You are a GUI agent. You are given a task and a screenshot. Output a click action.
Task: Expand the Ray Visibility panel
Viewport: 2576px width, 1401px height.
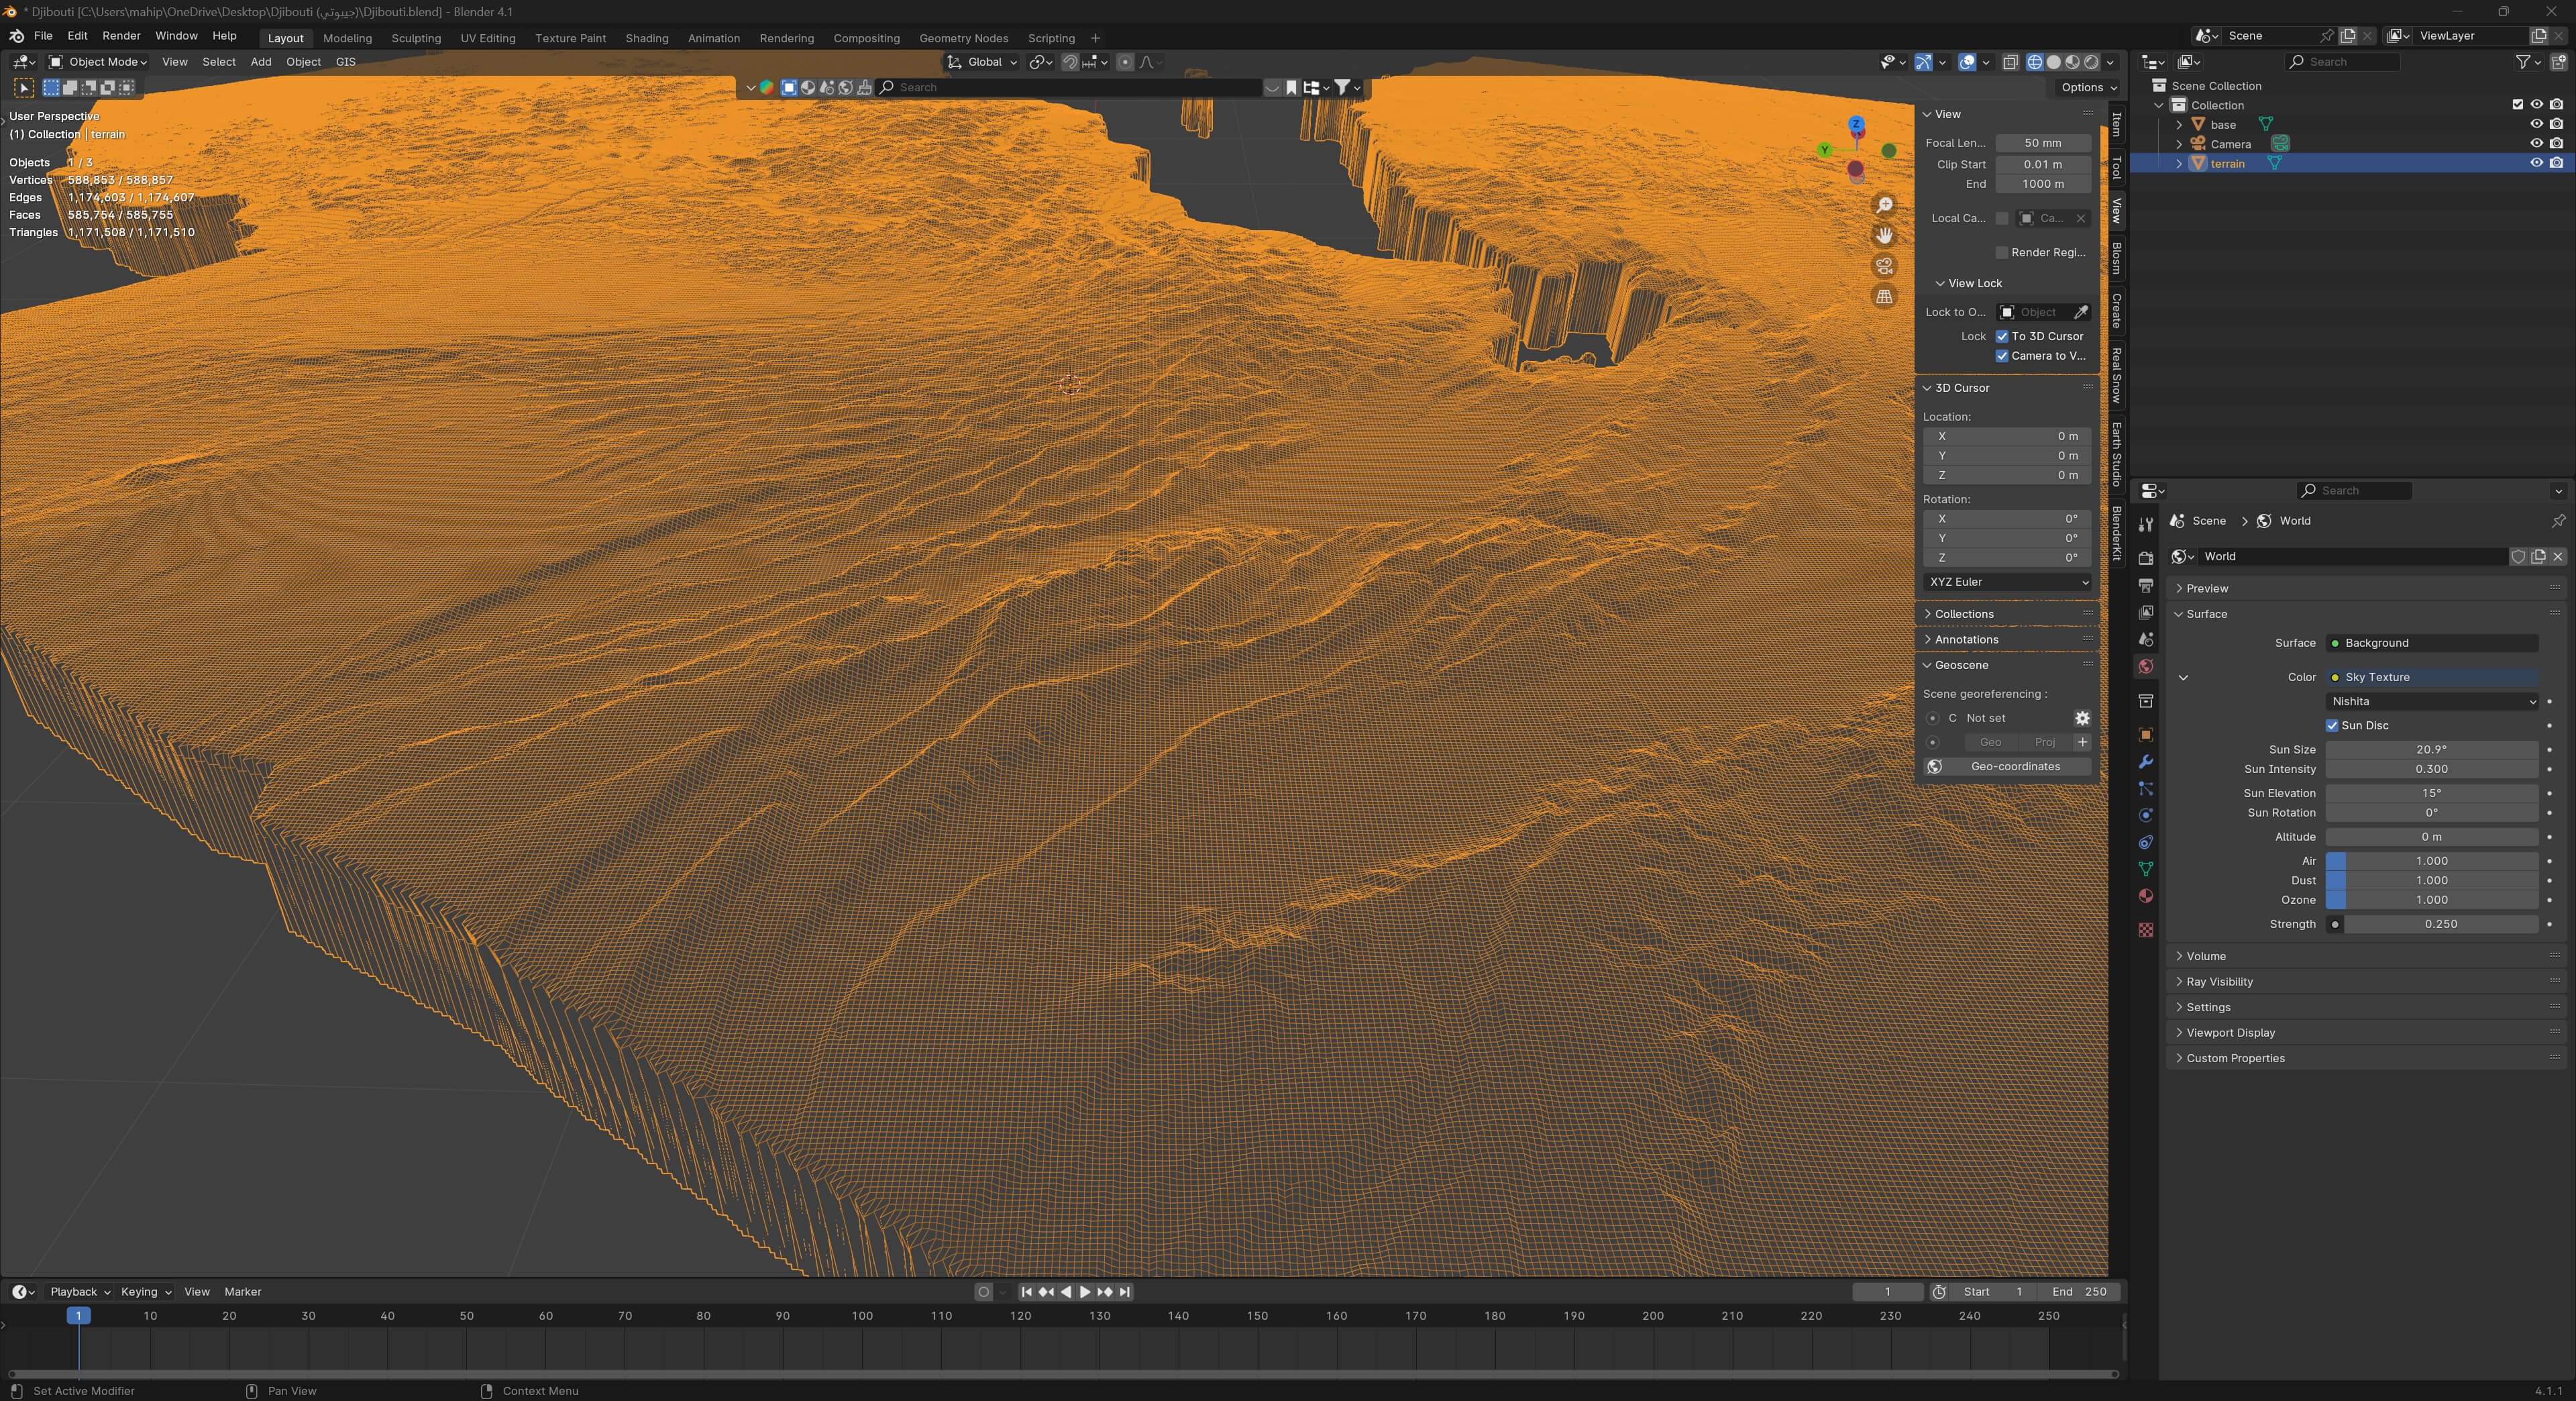point(2219,981)
